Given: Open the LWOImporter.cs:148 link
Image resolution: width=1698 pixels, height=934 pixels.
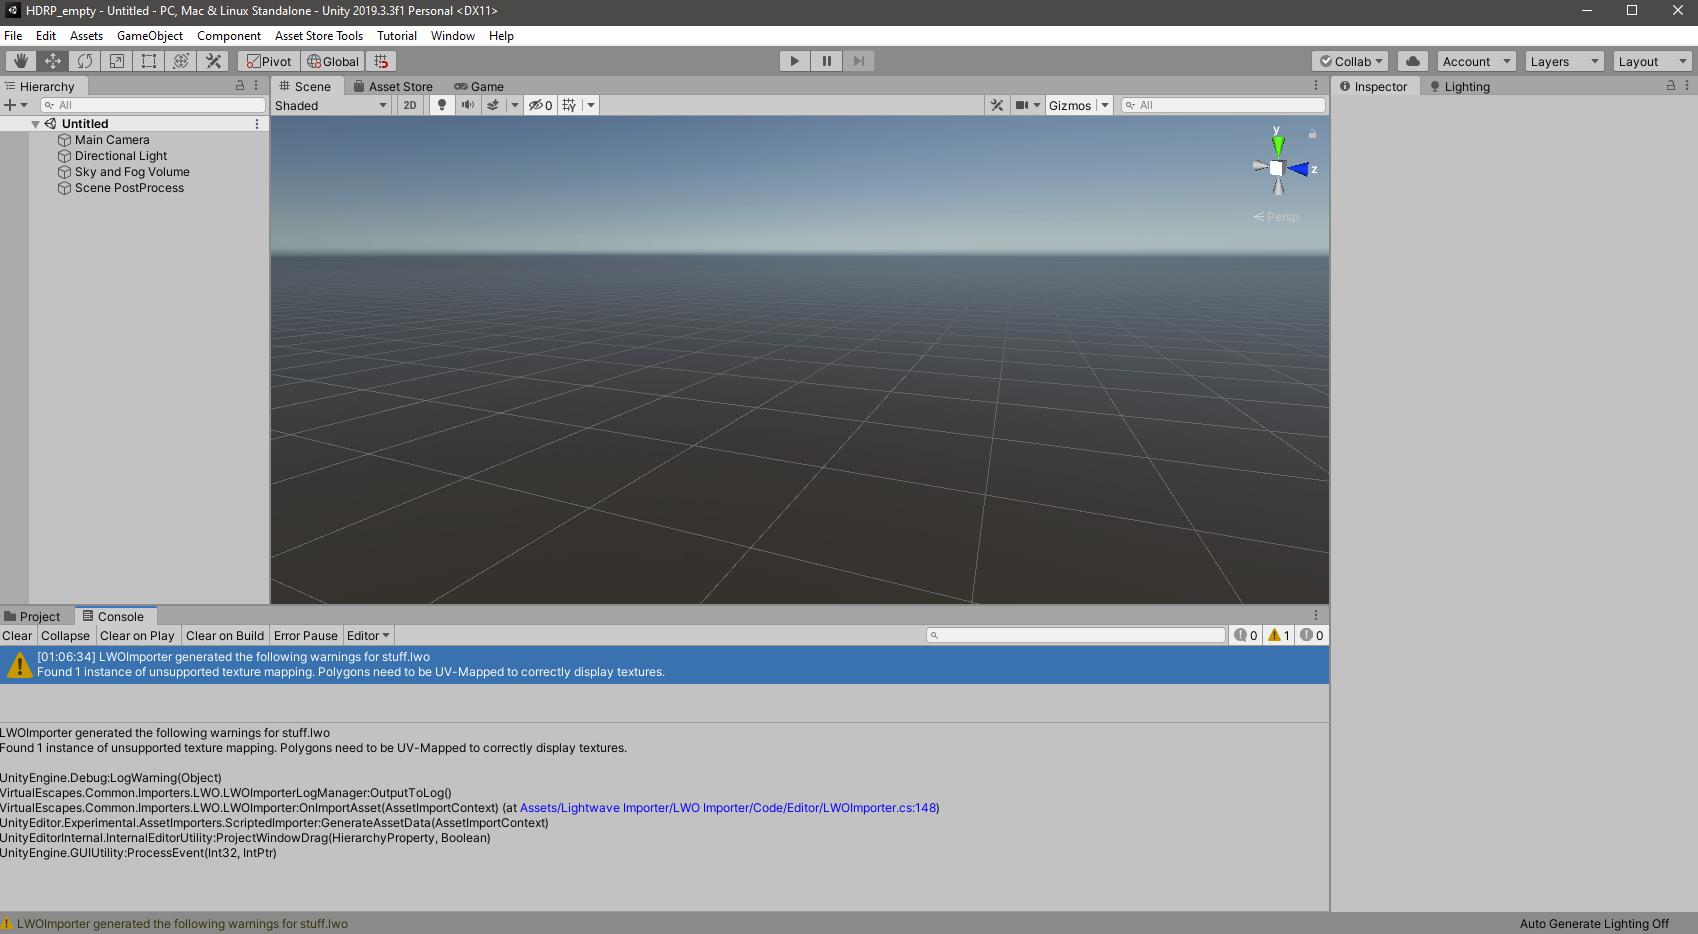Looking at the screenshot, I should tap(728, 808).
